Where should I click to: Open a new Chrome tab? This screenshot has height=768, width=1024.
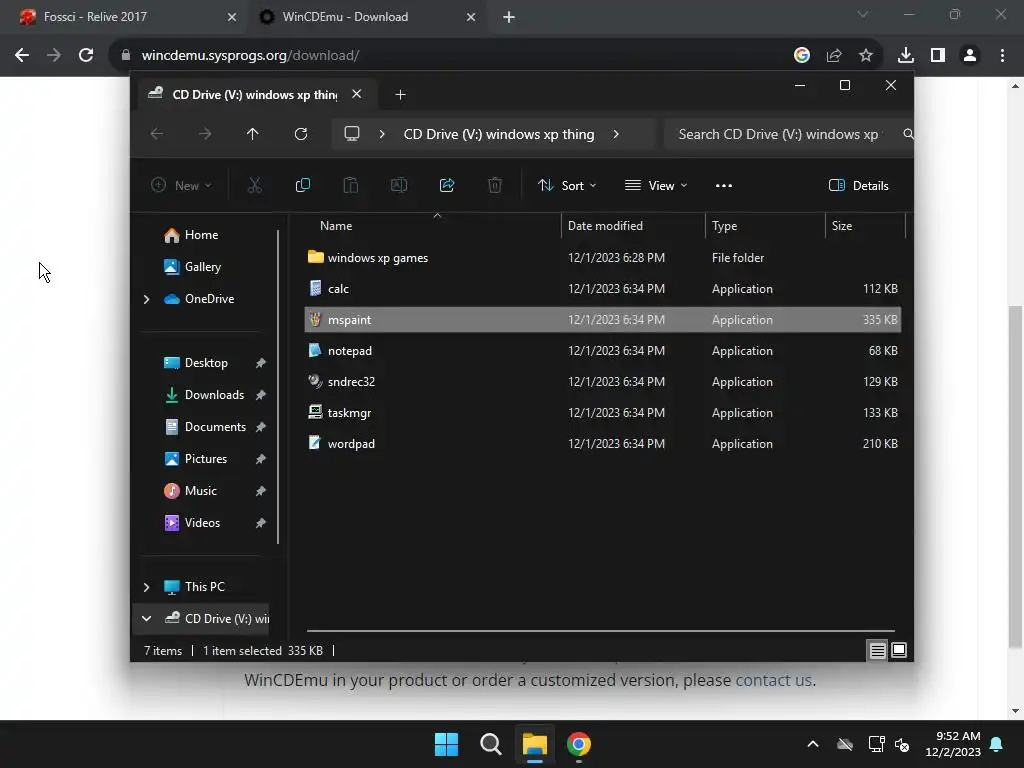509,17
